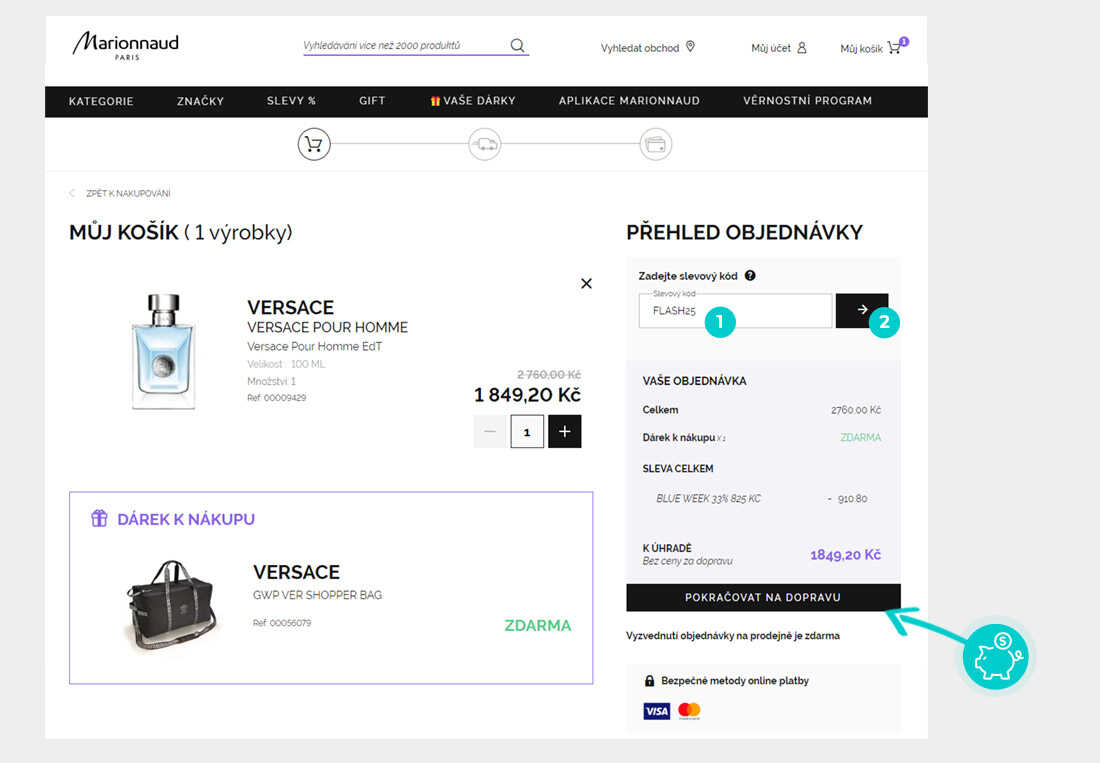Viewport: 1100px width, 763px height.
Task: Click the Můj účet link
Action: pyautogui.click(x=771, y=48)
